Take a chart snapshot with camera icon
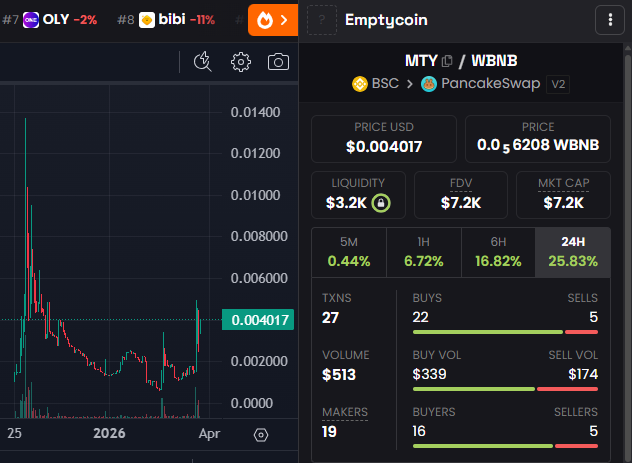Screen dimensions: 632x463 coord(278,62)
